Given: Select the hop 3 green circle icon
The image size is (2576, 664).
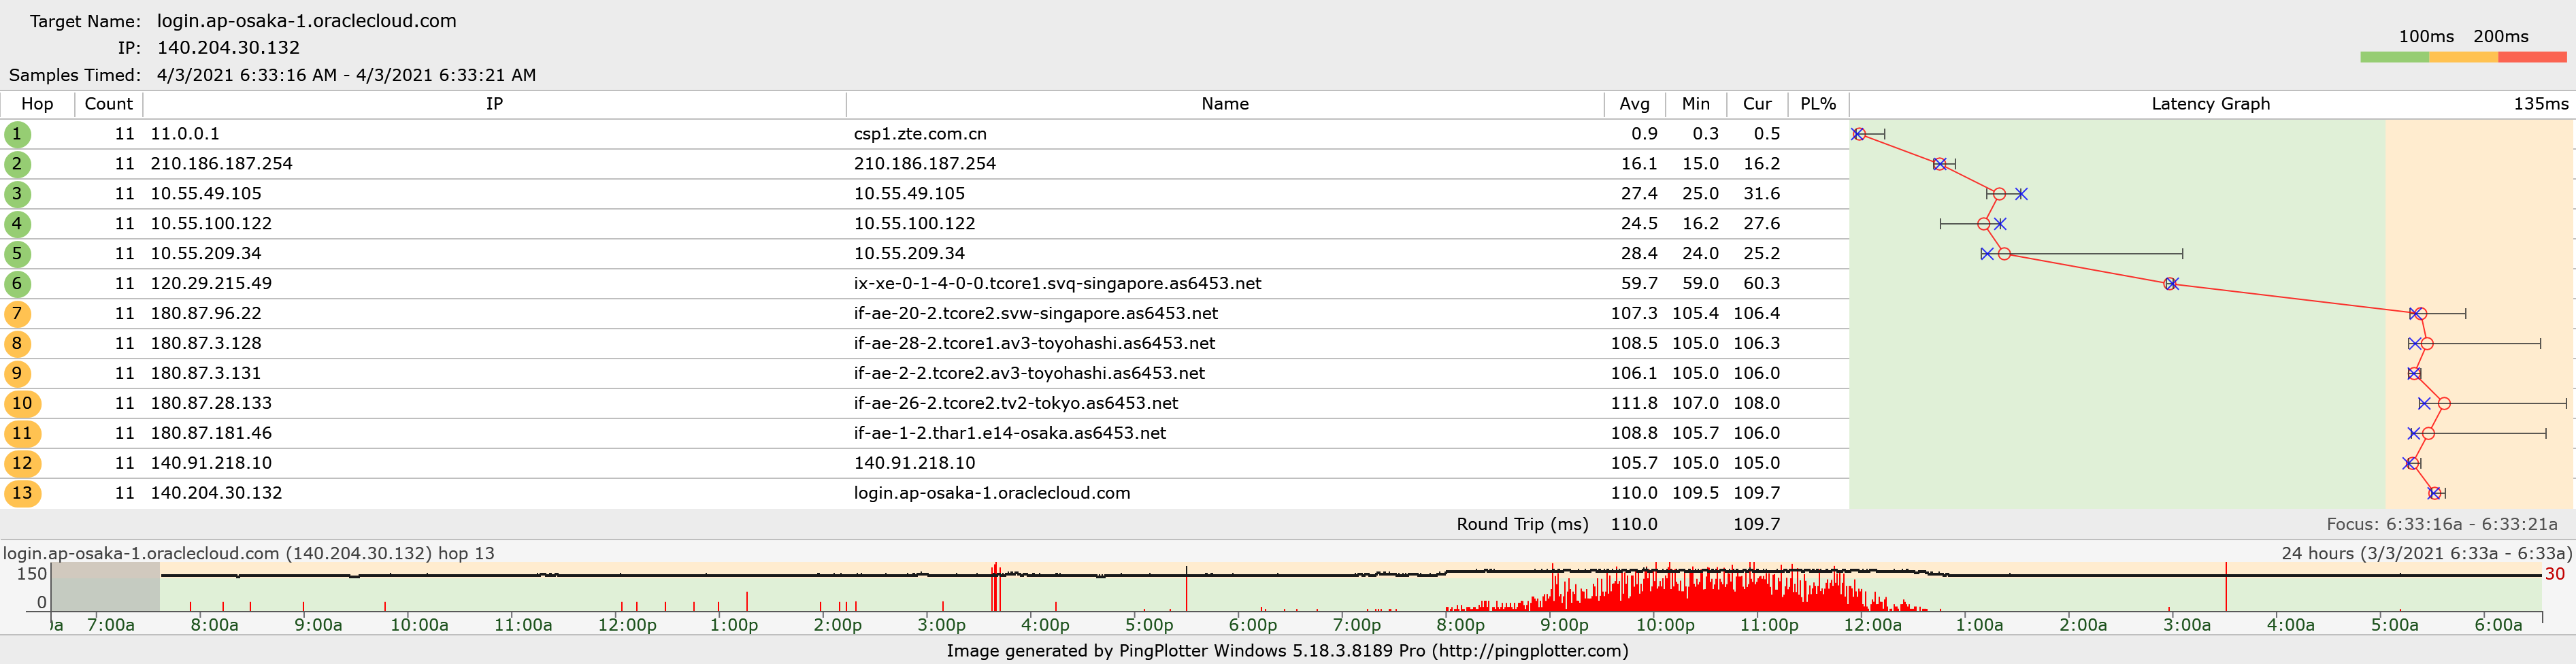Looking at the screenshot, I should pos(17,194).
